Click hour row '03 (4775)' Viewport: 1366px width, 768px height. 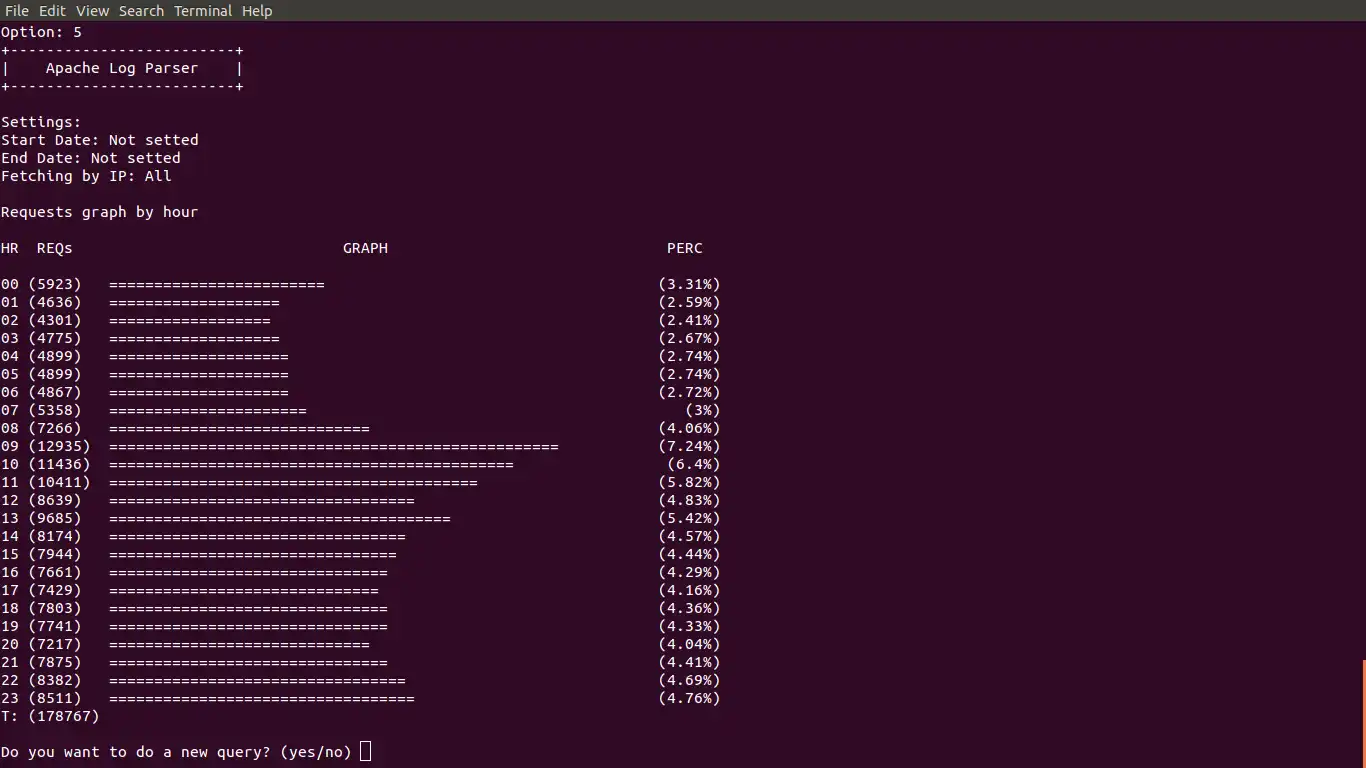[x=361, y=338]
